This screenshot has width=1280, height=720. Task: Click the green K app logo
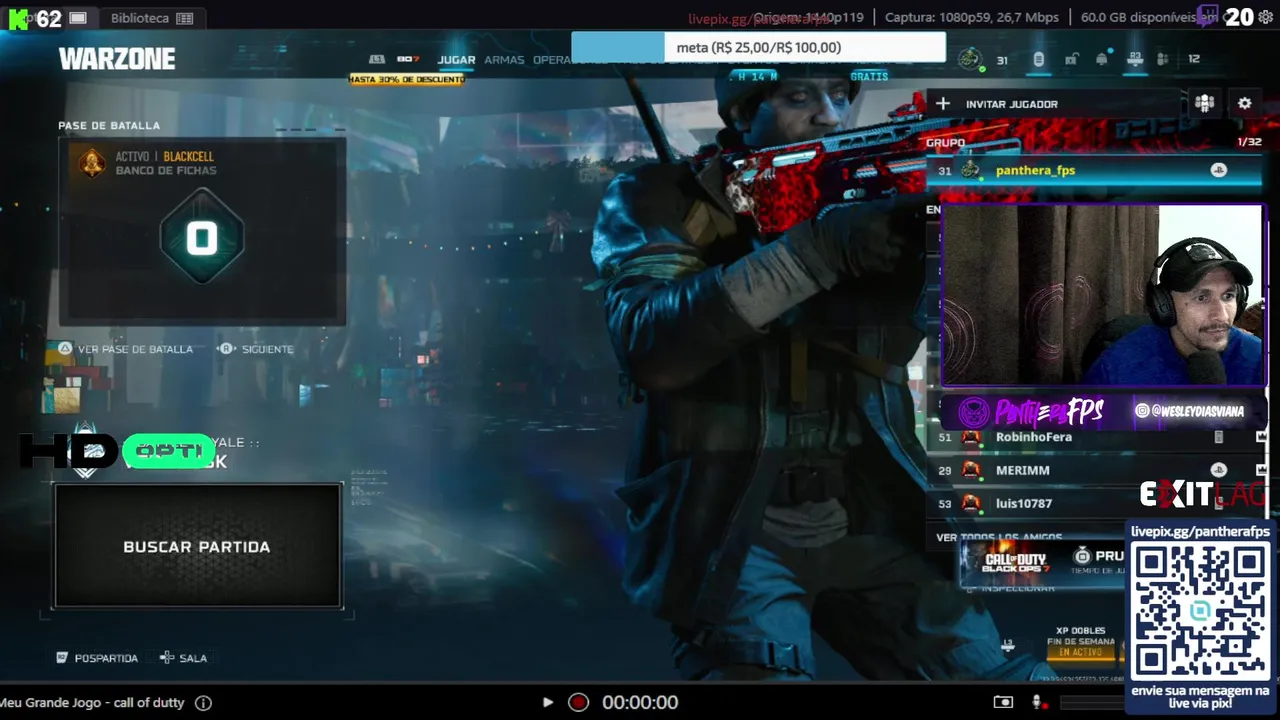pos(18,18)
